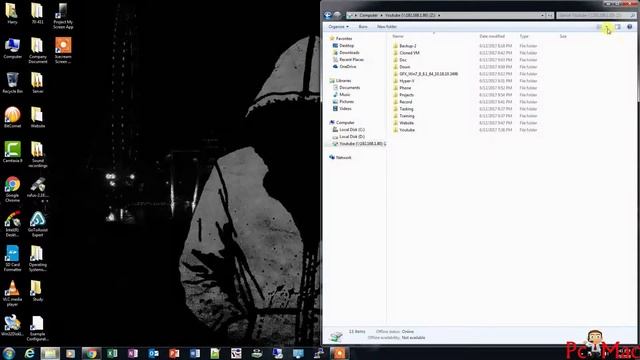
Task: Select the Backup-2 folder row
Action: click(x=465, y=46)
